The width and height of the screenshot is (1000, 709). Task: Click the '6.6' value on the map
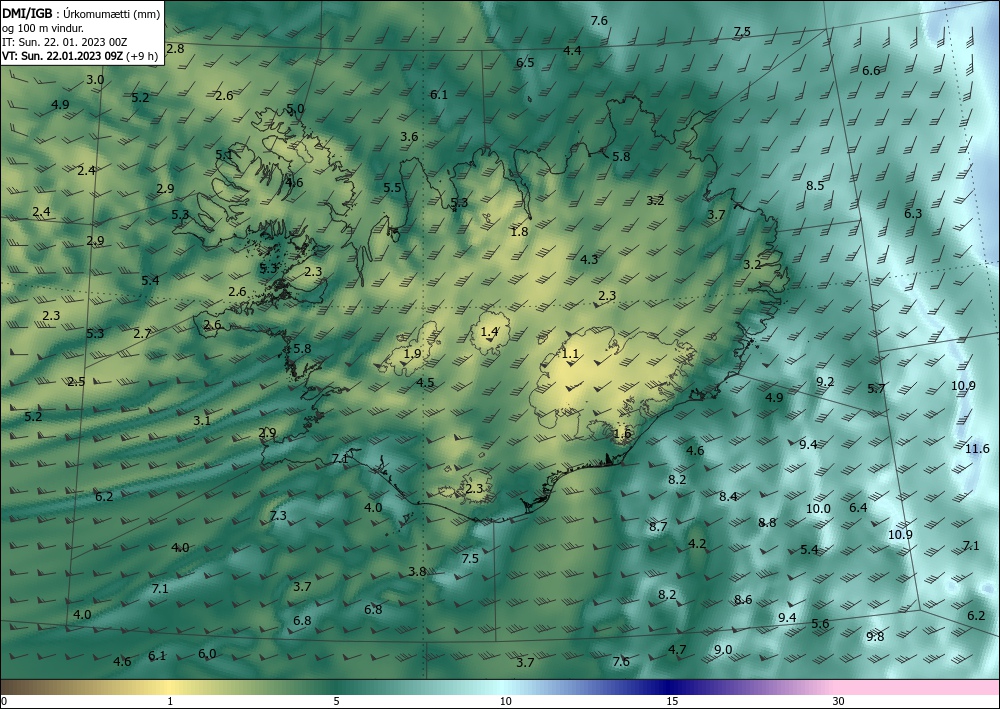tap(871, 71)
